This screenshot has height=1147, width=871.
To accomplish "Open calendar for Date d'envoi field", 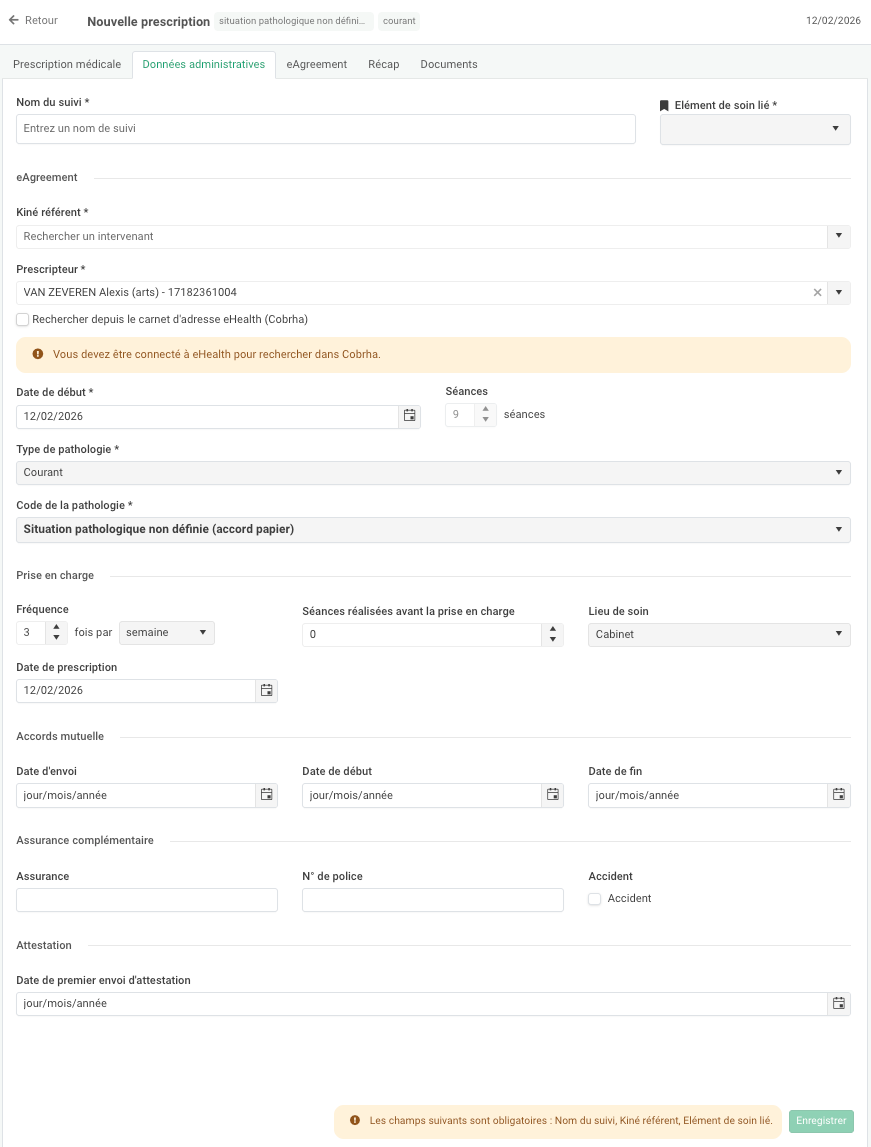I will 266,795.
